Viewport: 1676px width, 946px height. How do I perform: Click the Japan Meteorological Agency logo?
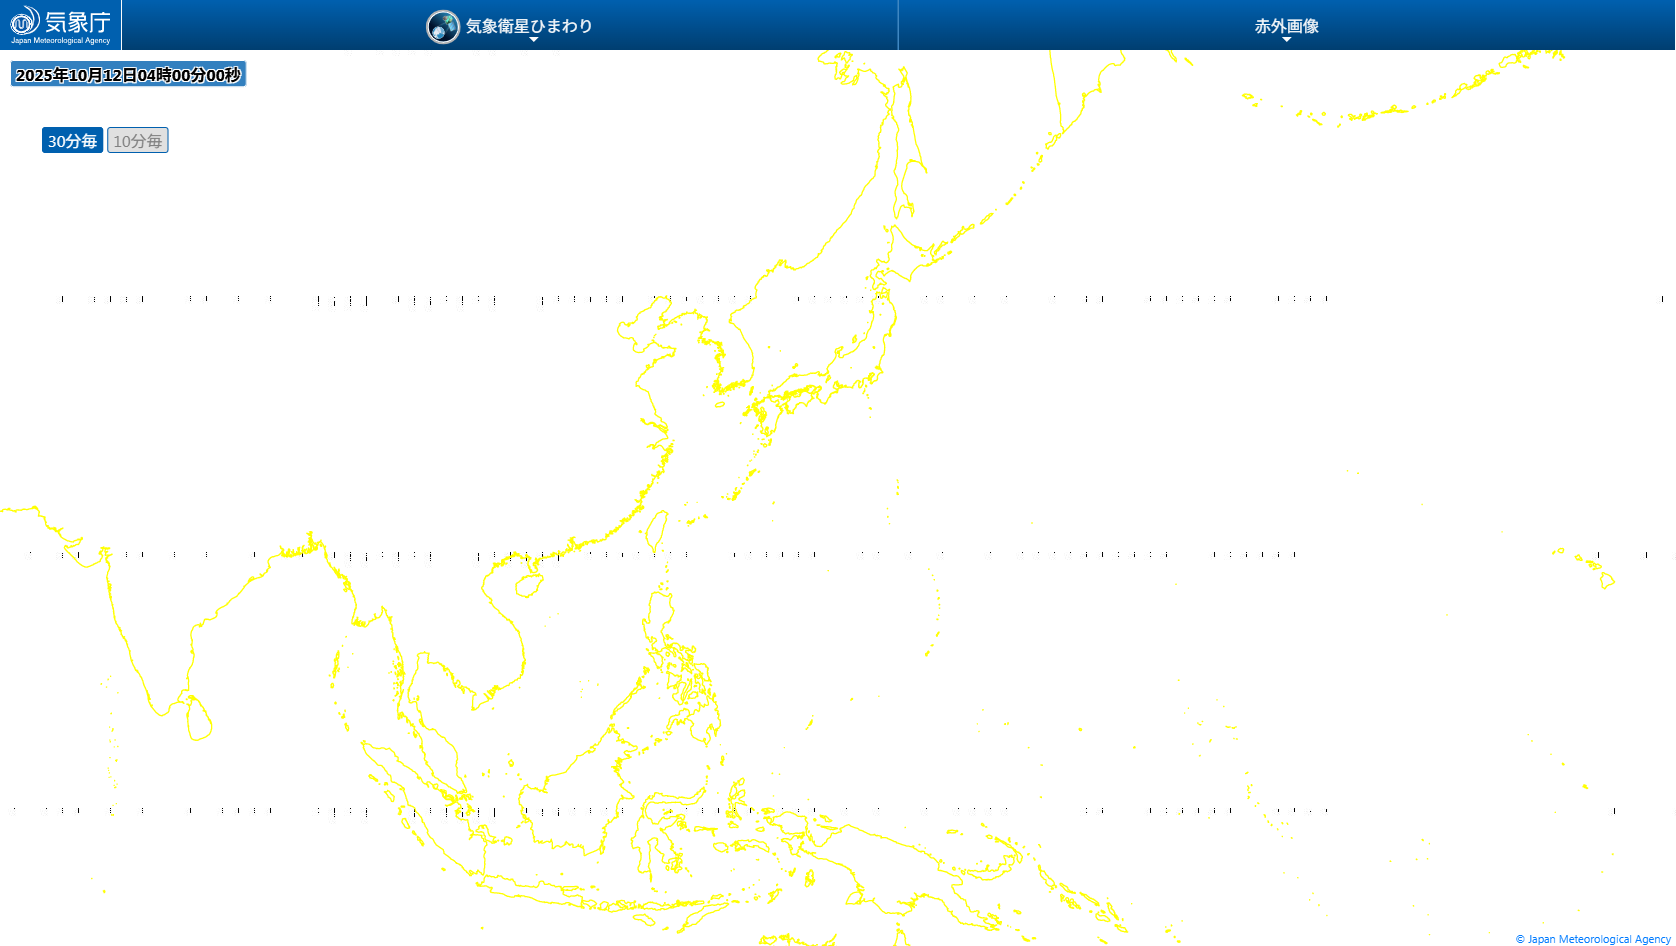[x=60, y=25]
